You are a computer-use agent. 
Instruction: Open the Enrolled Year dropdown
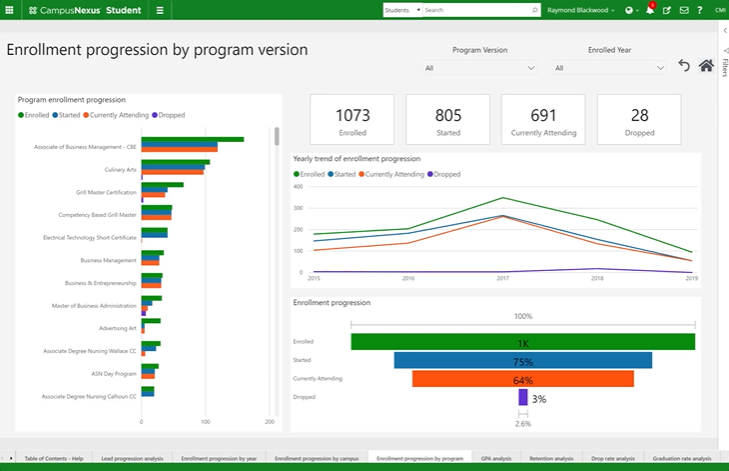(x=609, y=68)
